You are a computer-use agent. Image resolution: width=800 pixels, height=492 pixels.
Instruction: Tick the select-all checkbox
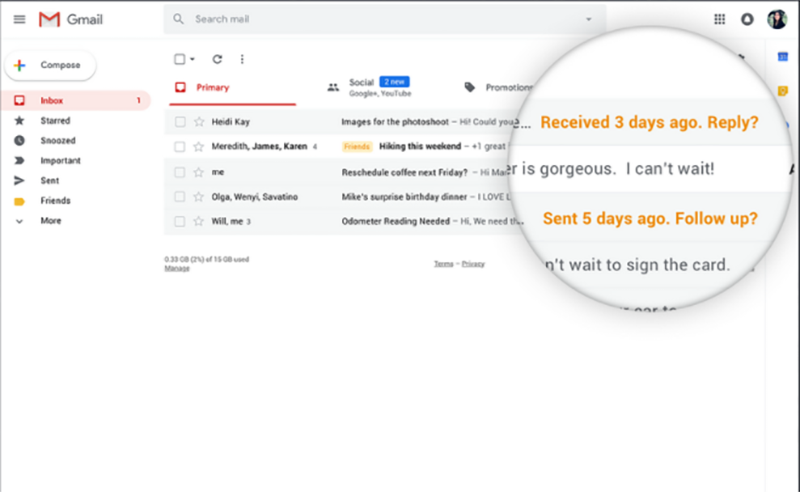[180, 59]
